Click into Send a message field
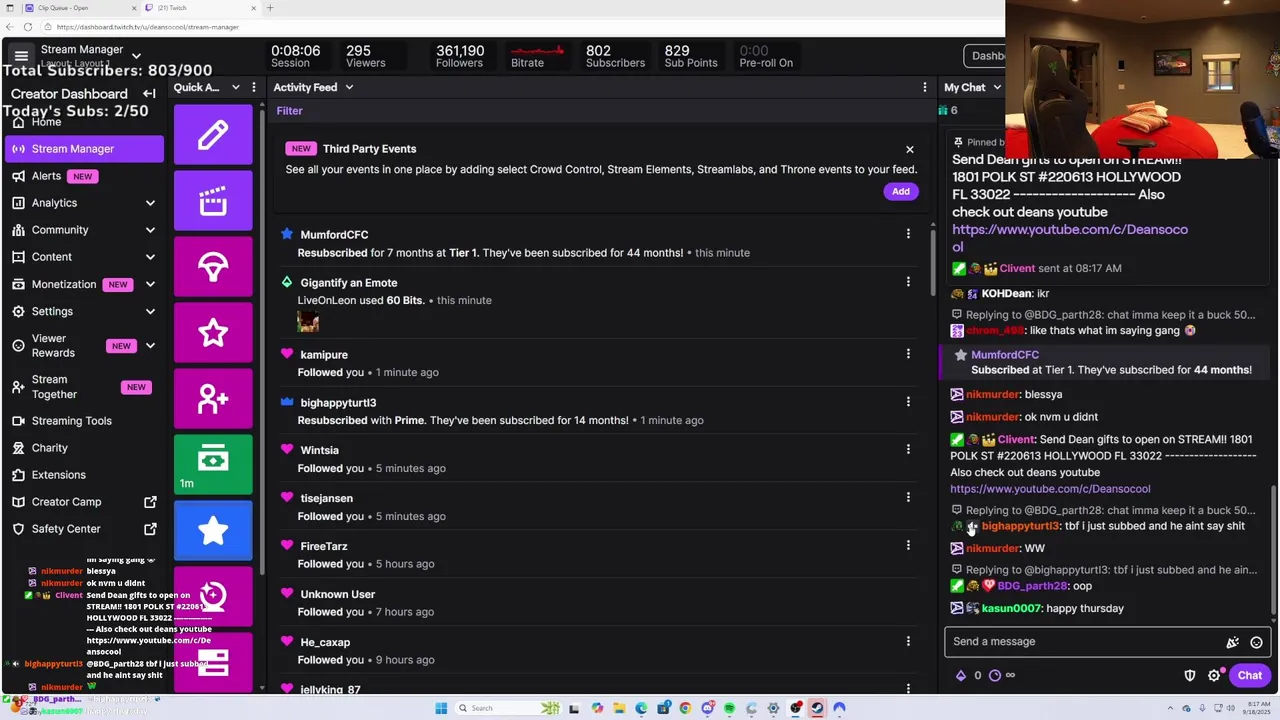This screenshot has height=720, width=1280. 1085,642
